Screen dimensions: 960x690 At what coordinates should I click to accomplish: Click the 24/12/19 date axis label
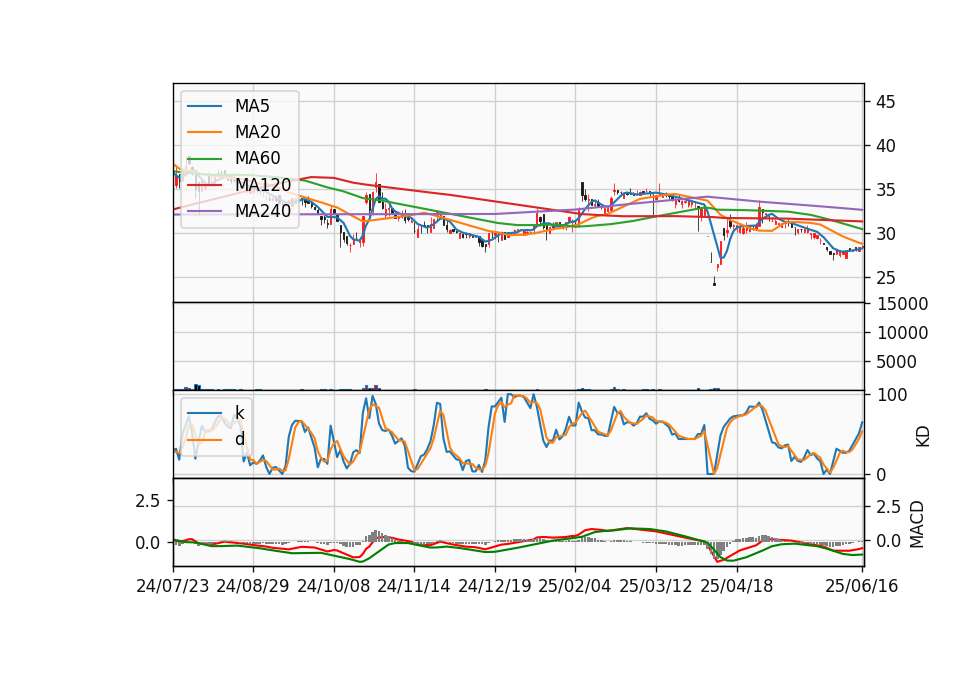[x=495, y=586]
